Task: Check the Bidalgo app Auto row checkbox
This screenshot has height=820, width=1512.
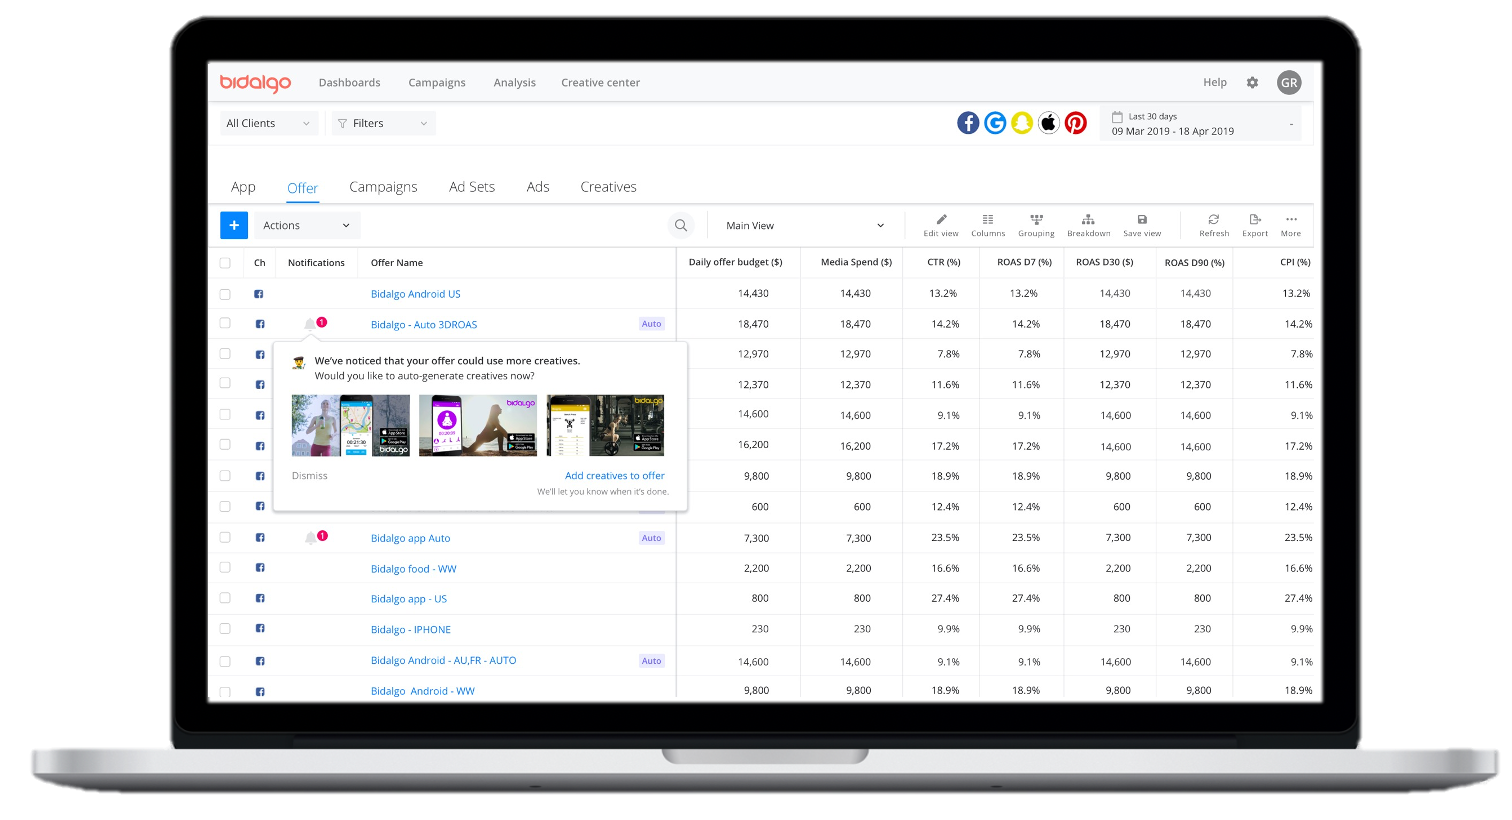Action: pos(225,537)
